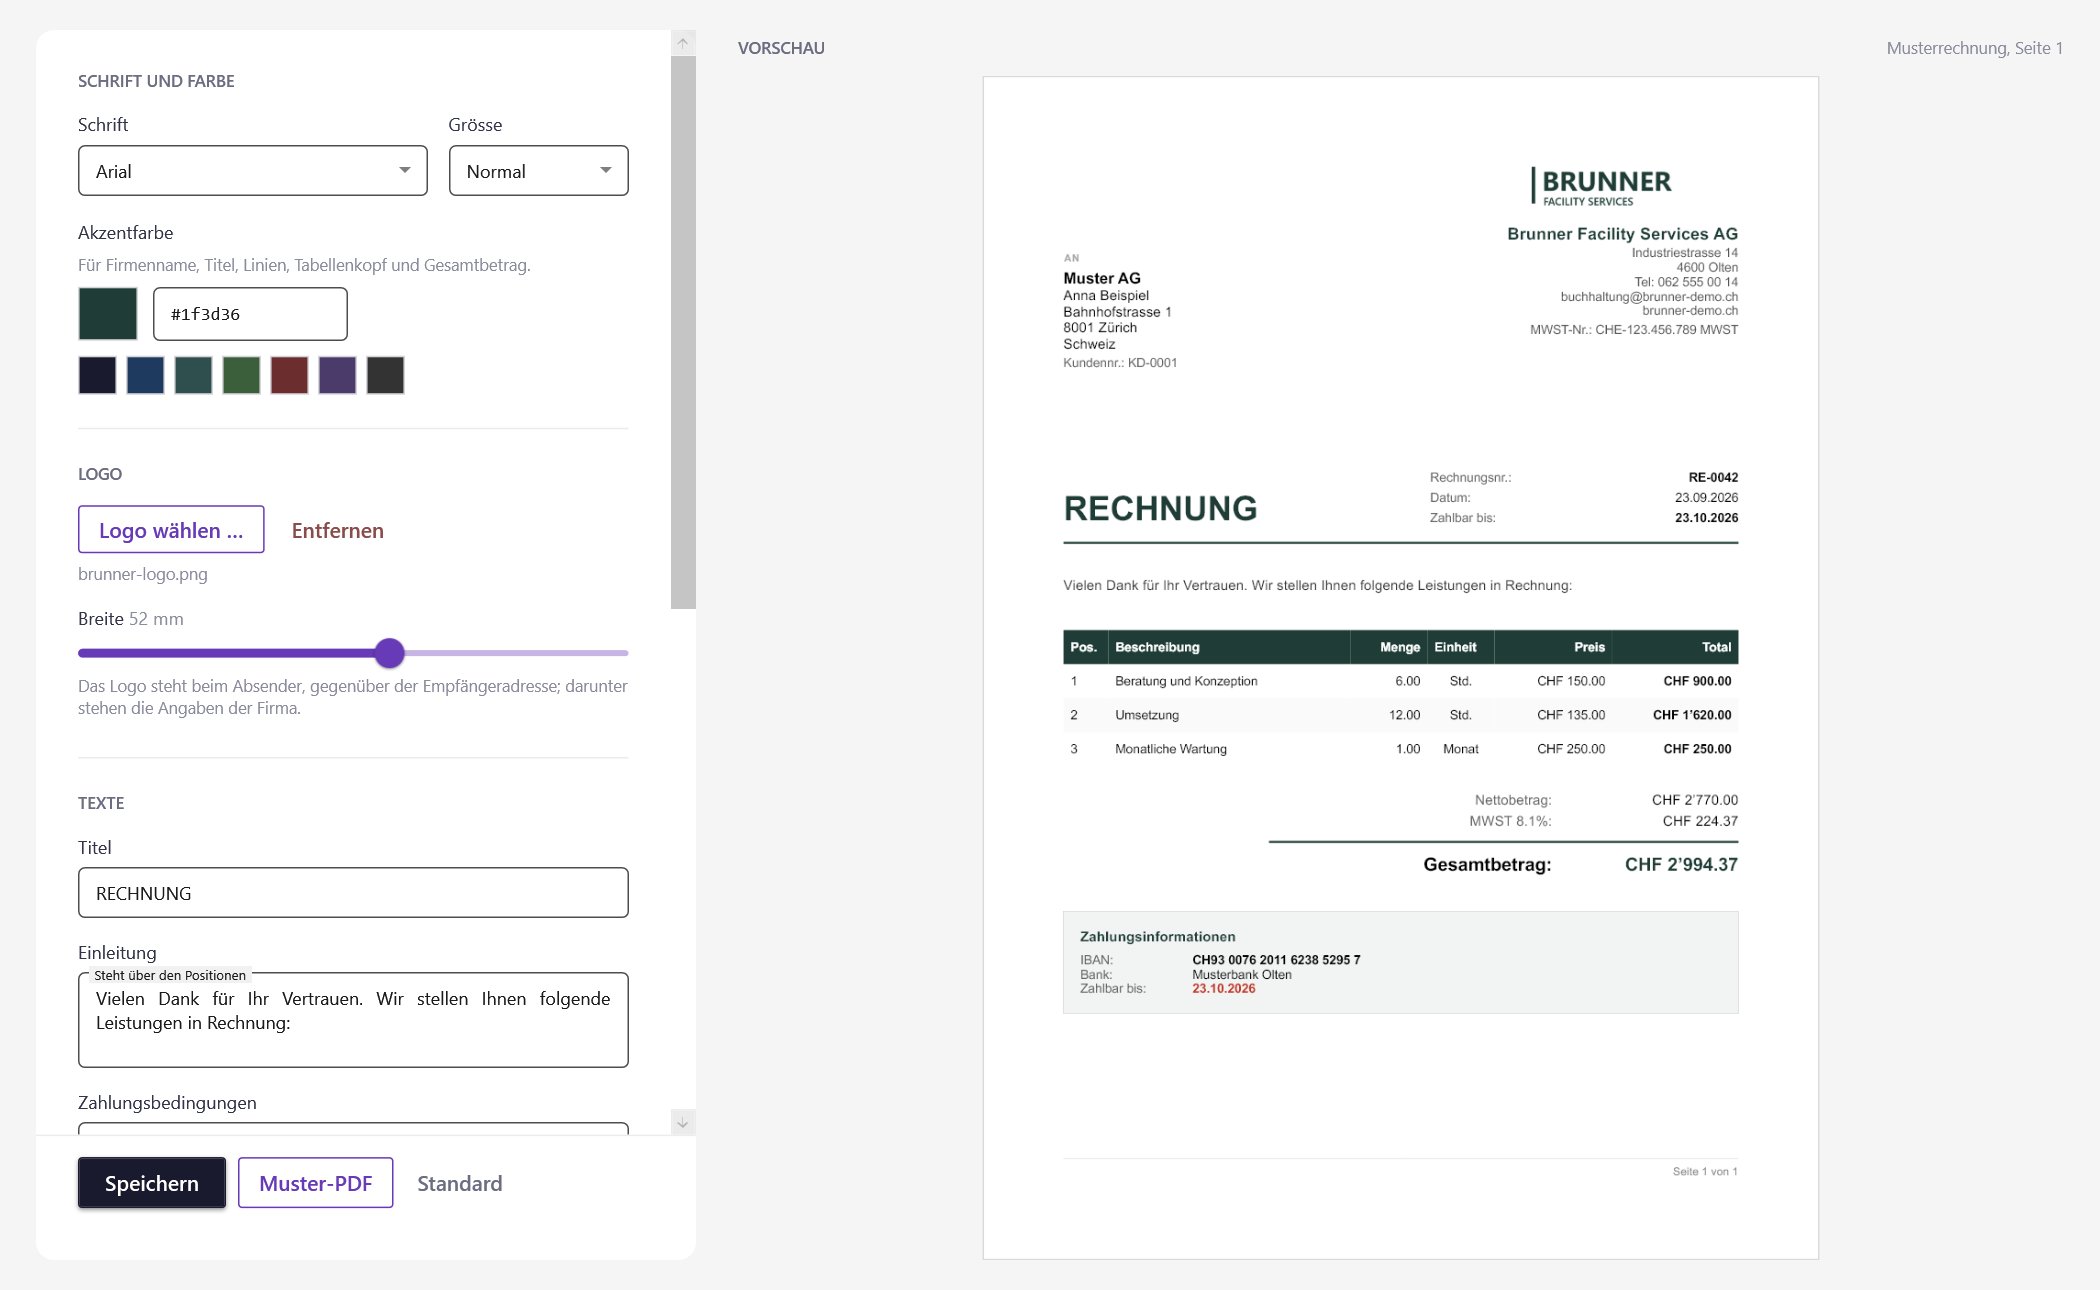Click the Muster-PDF button
2100x1290 pixels.
[316, 1183]
